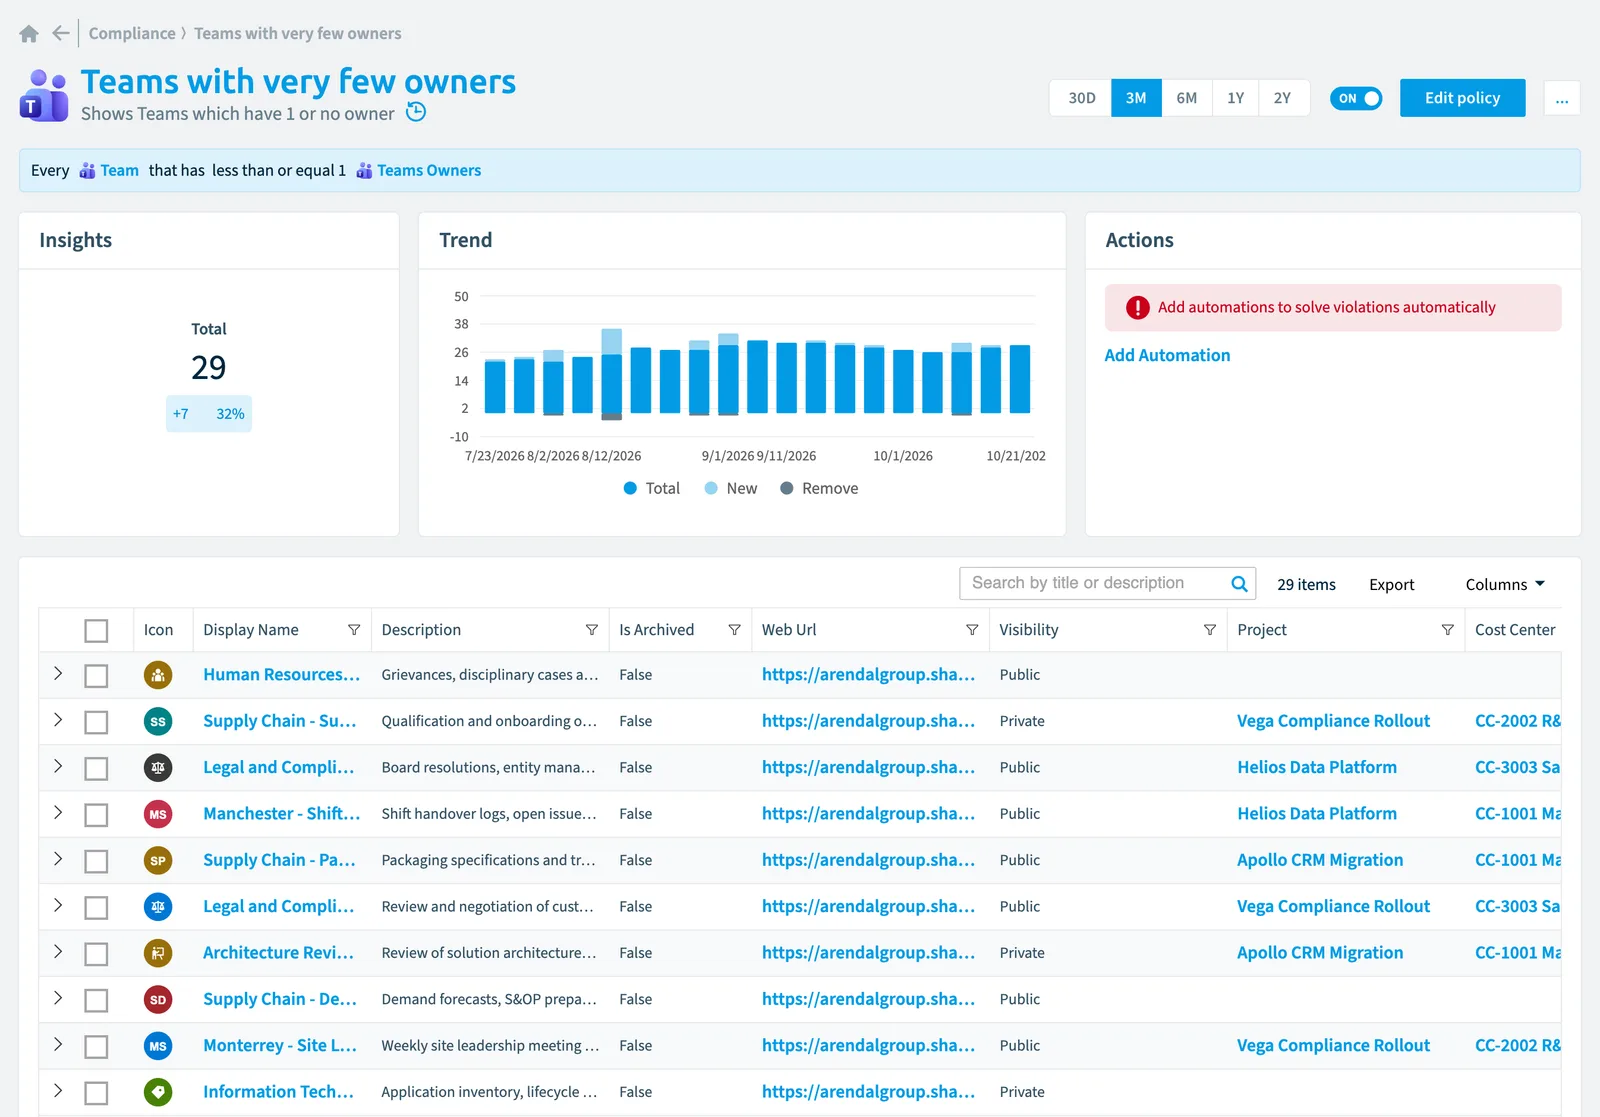Open the Display Name column filter
1600x1117 pixels.
pyautogui.click(x=354, y=630)
